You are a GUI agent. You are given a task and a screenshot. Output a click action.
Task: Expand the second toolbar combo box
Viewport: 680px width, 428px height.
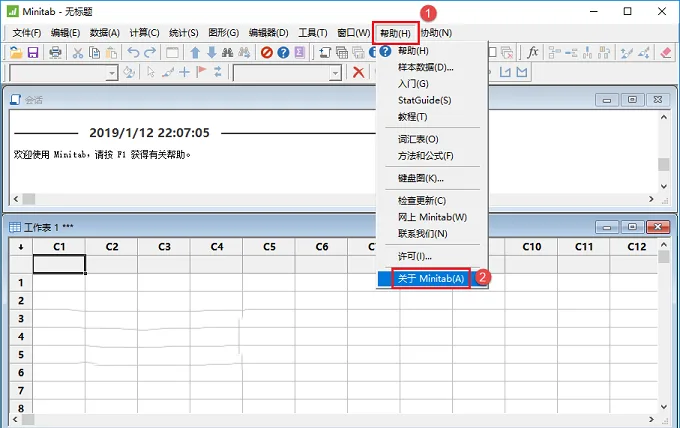pyautogui.click(x=335, y=73)
